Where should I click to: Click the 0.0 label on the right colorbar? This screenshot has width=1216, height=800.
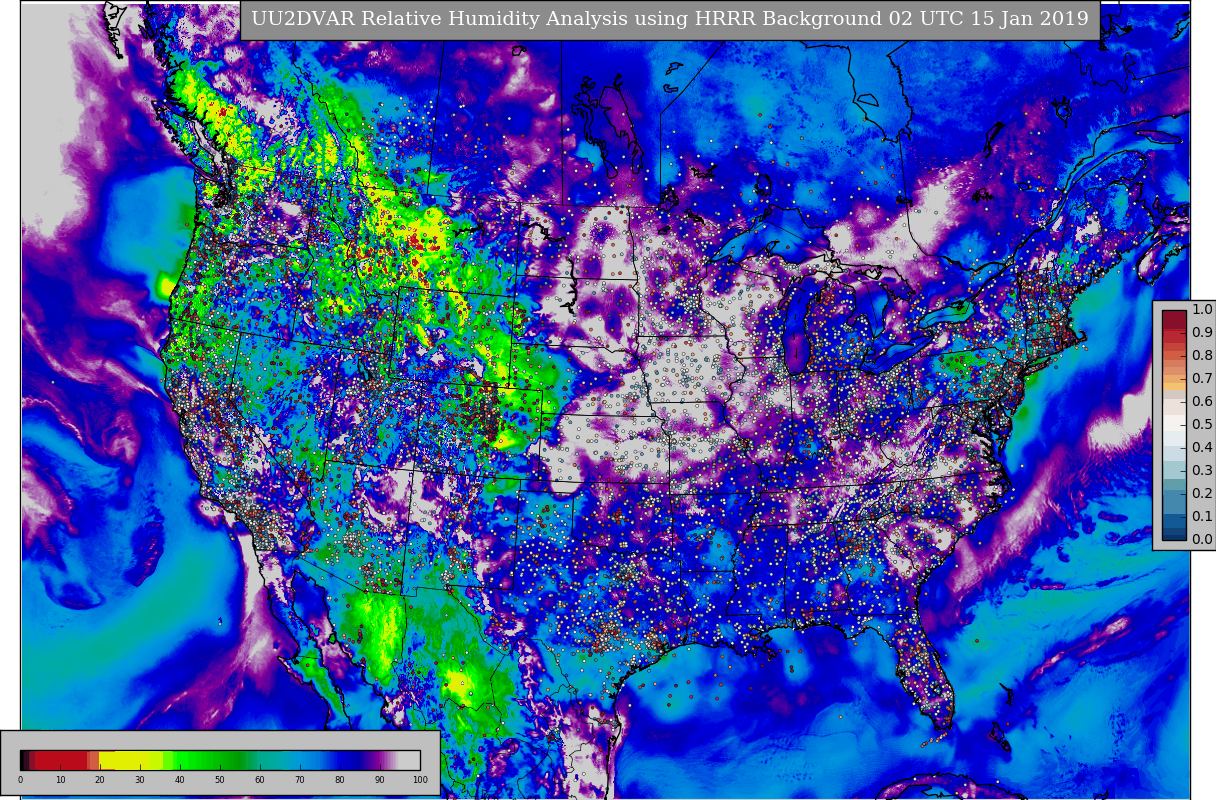pyautogui.click(x=1202, y=540)
